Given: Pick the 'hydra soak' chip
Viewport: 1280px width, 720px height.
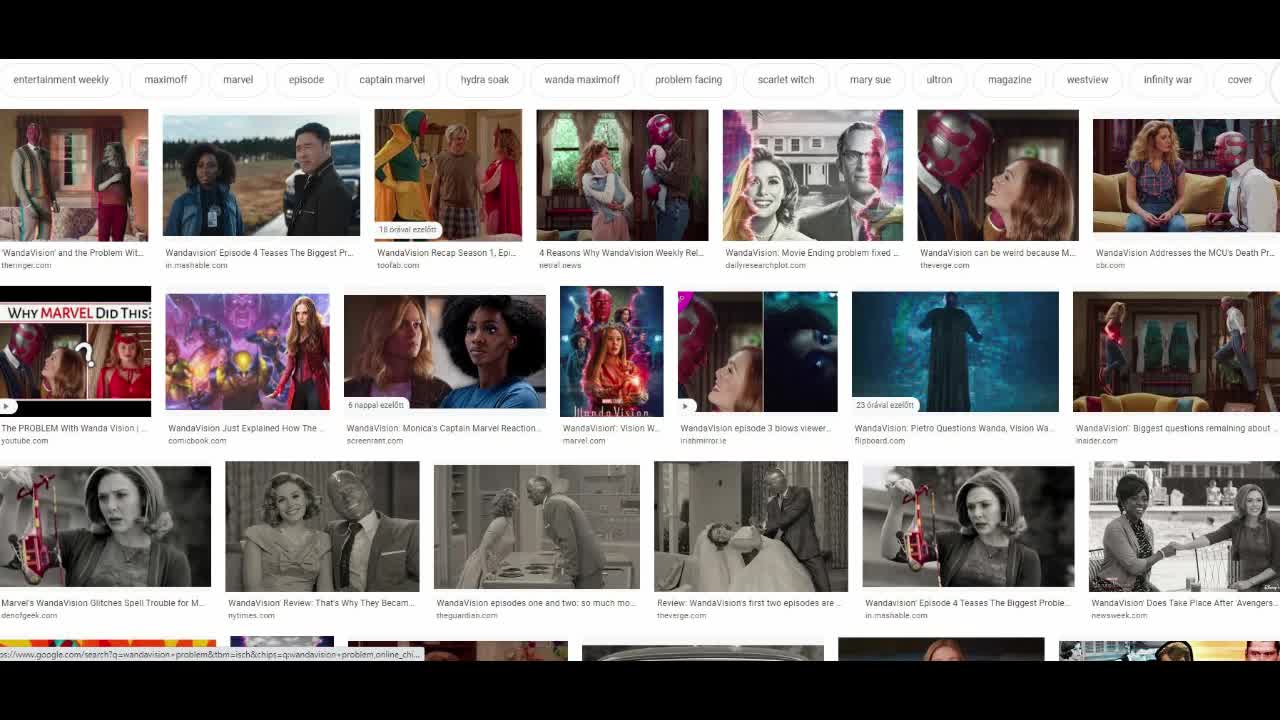Looking at the screenshot, I should (485, 80).
